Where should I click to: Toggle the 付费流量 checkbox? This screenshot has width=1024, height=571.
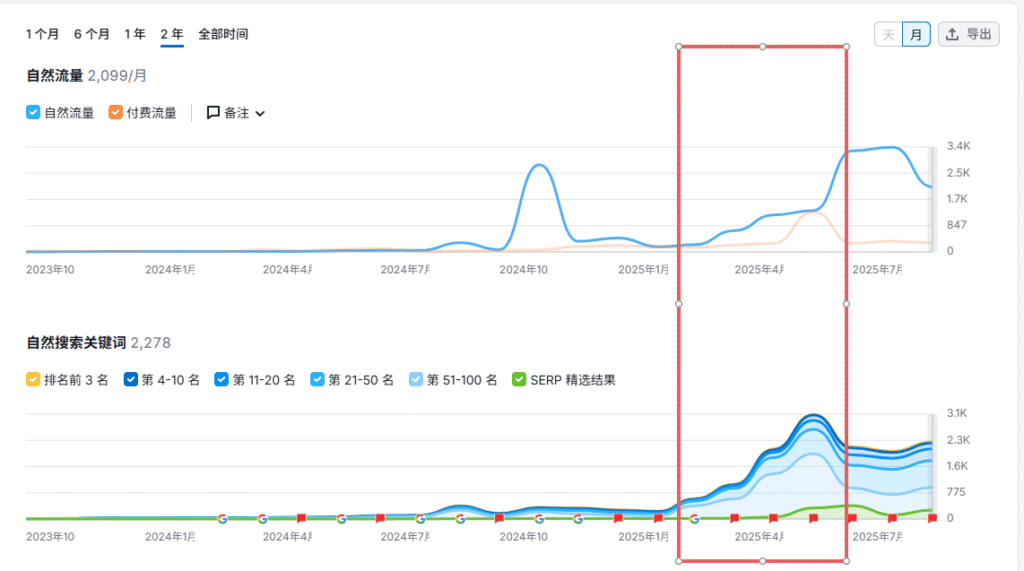coord(115,113)
